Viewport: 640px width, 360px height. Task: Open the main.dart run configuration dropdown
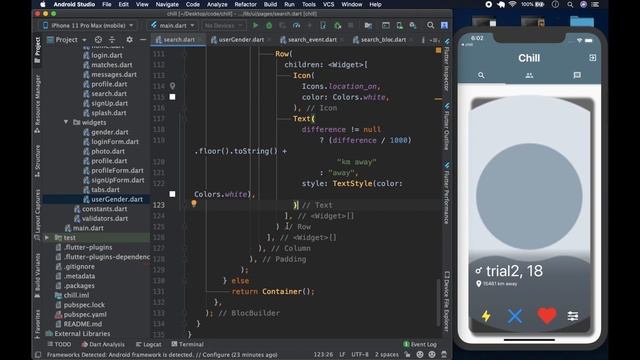(x=173, y=25)
